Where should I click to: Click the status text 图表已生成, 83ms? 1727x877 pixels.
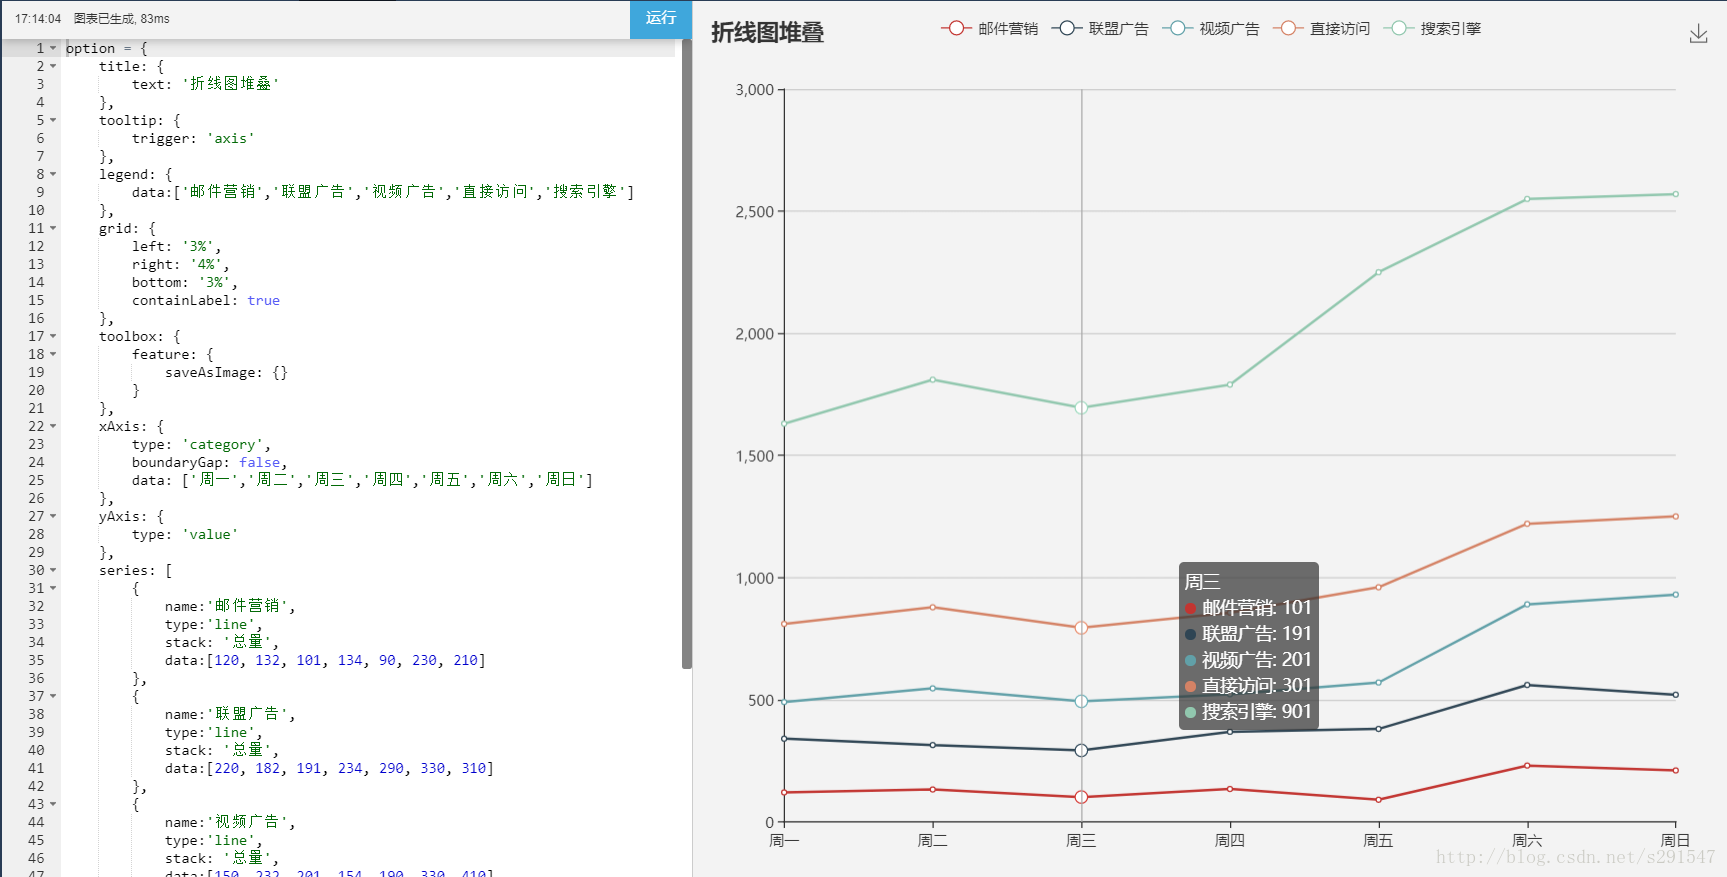[122, 19]
